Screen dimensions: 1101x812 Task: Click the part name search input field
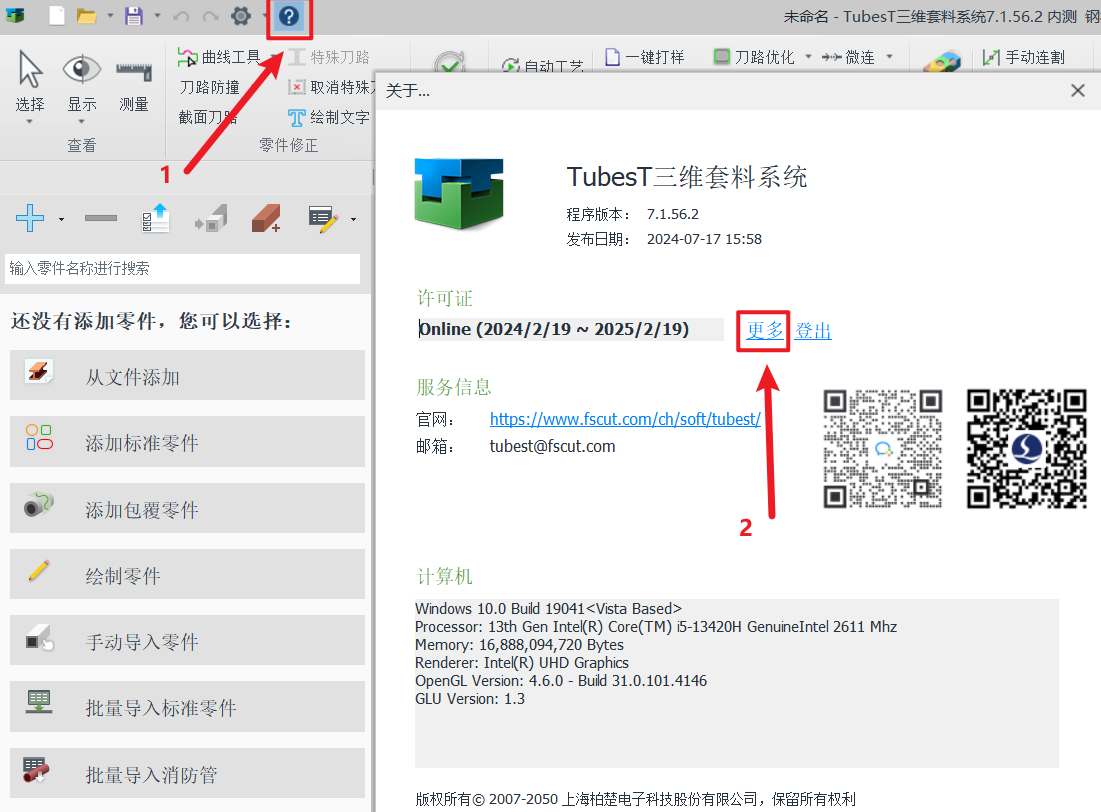tap(183, 268)
